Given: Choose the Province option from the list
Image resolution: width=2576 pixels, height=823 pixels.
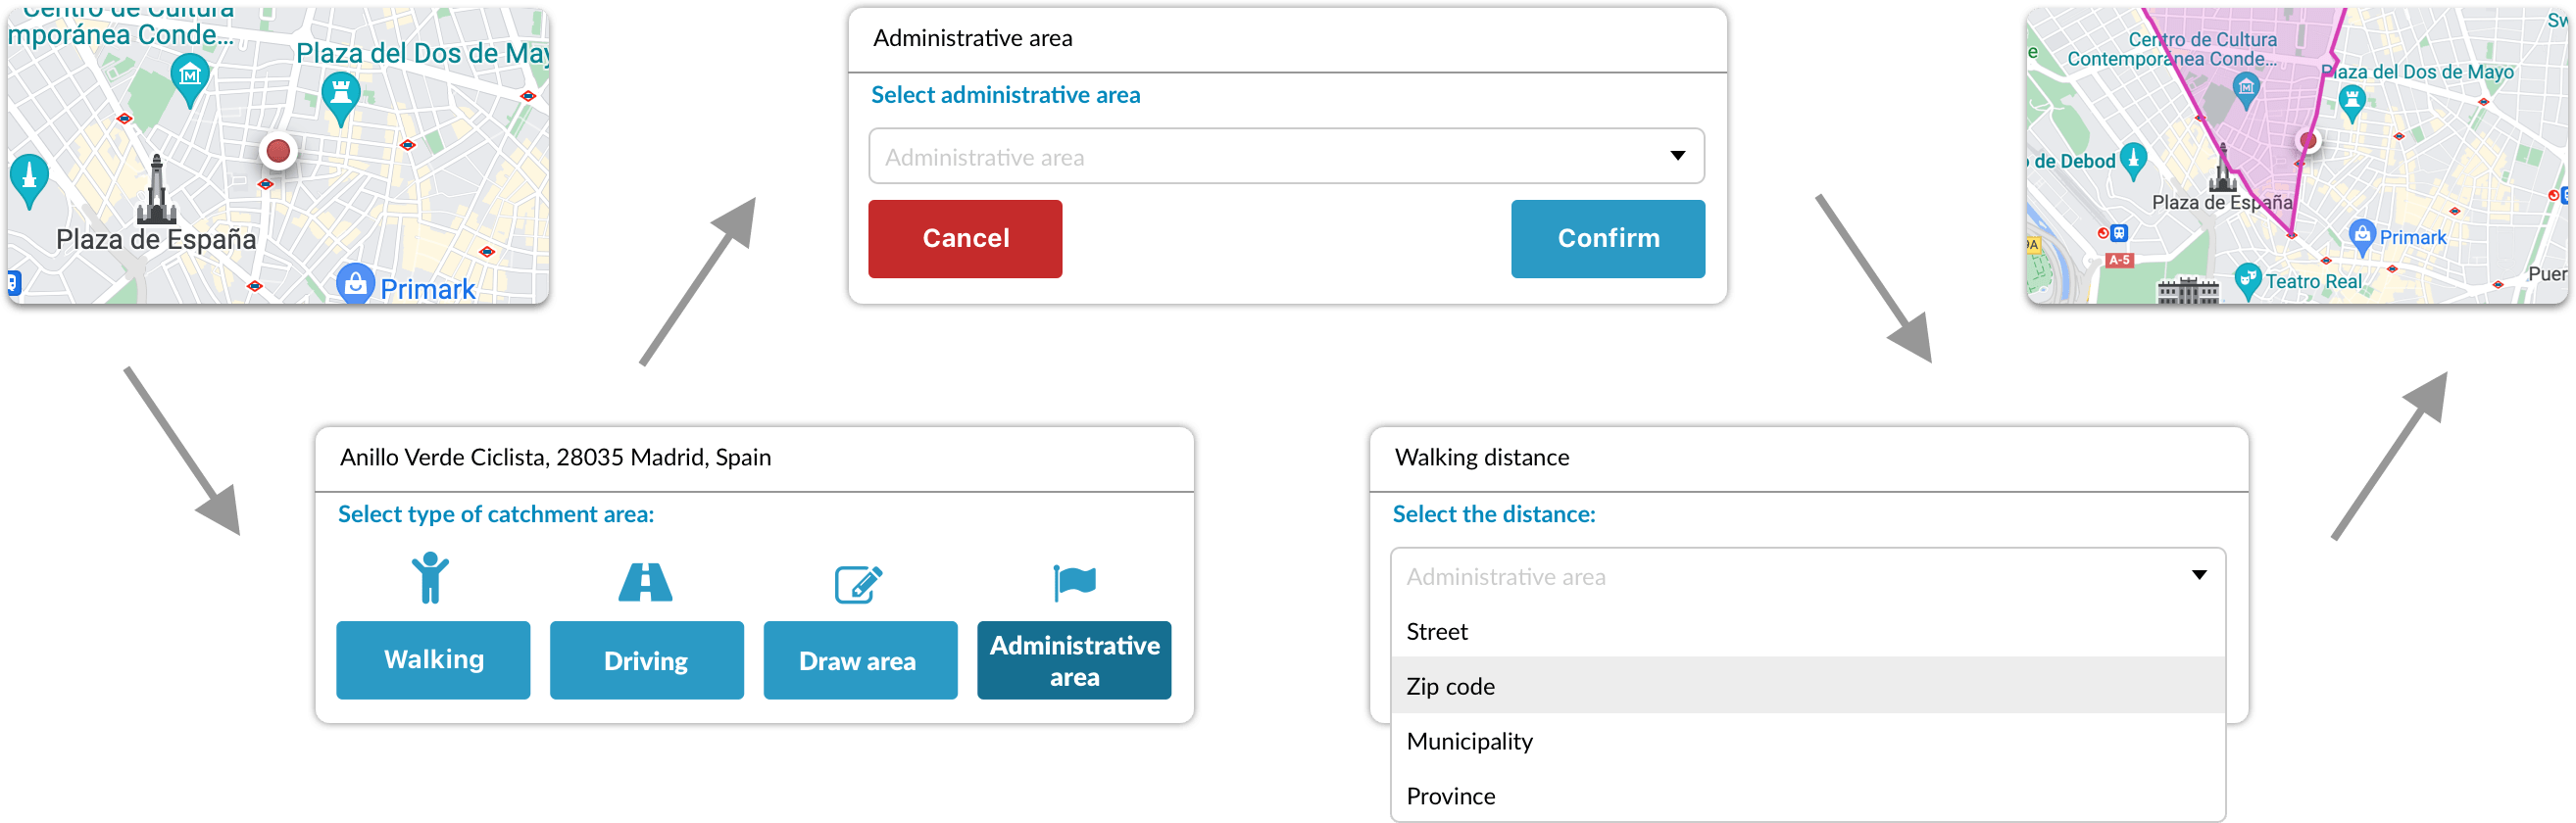Looking at the screenshot, I should [1450, 795].
